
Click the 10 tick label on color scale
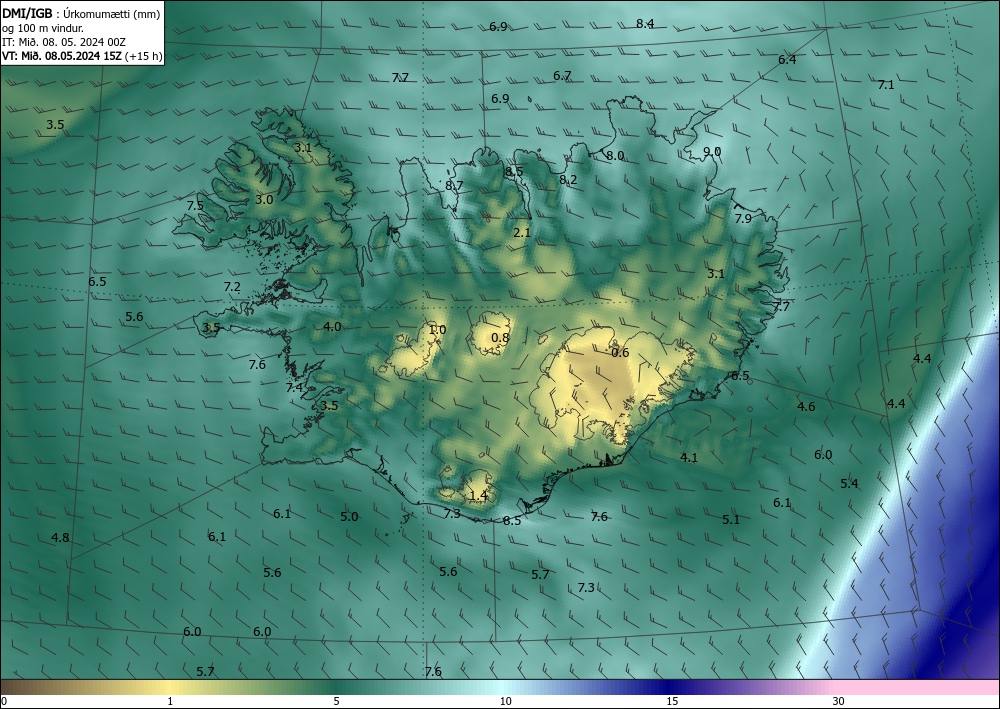click(506, 701)
